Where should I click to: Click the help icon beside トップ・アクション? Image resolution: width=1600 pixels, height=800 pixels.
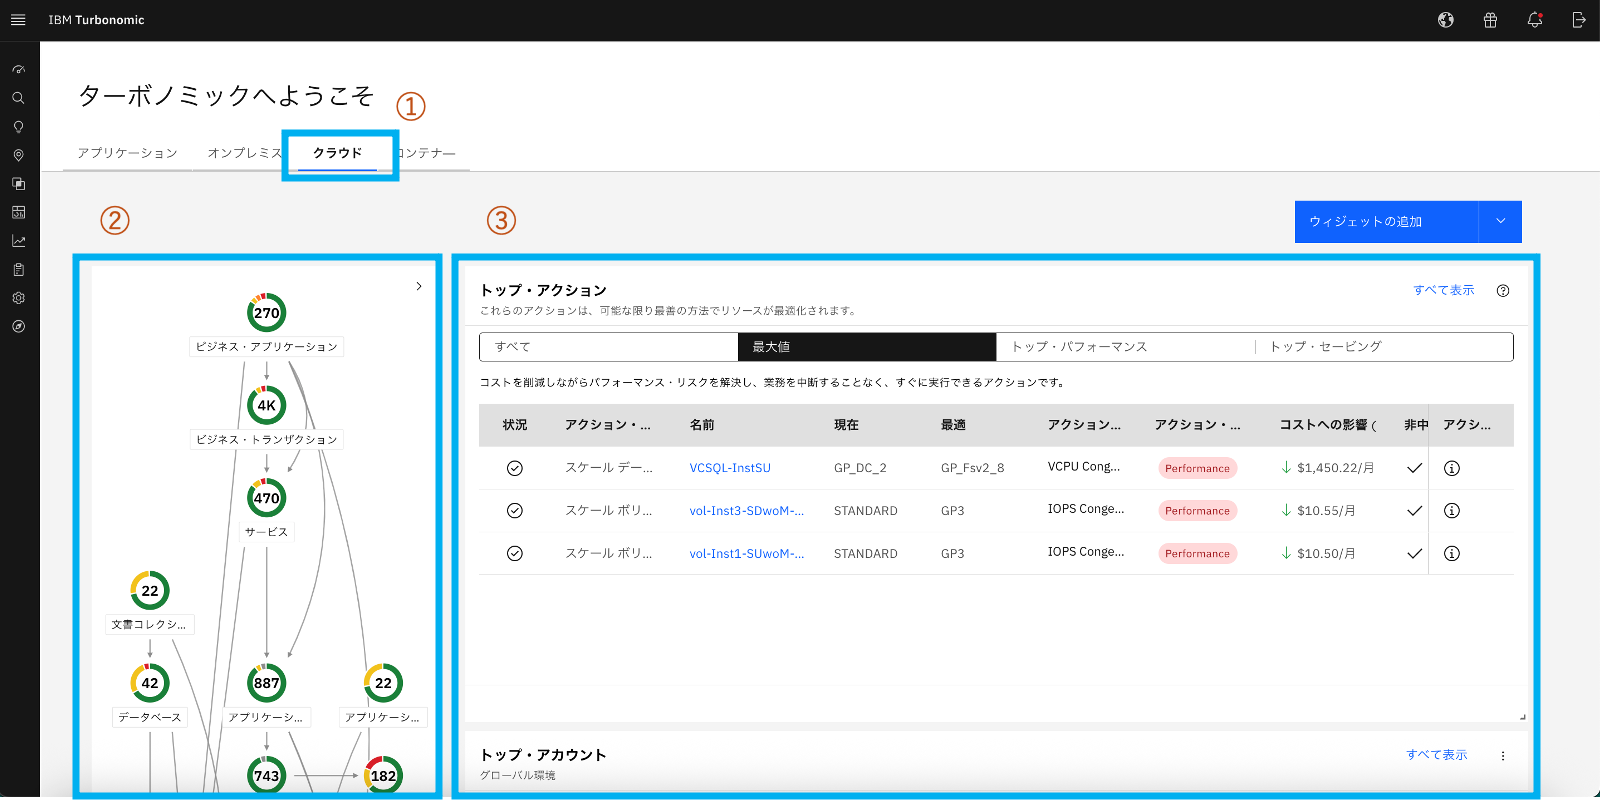pyautogui.click(x=1502, y=291)
